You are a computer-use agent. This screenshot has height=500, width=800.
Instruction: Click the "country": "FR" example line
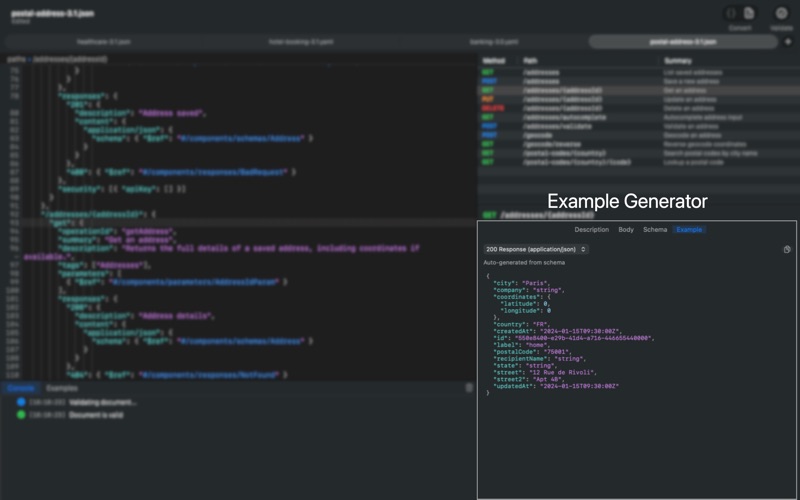coord(521,324)
